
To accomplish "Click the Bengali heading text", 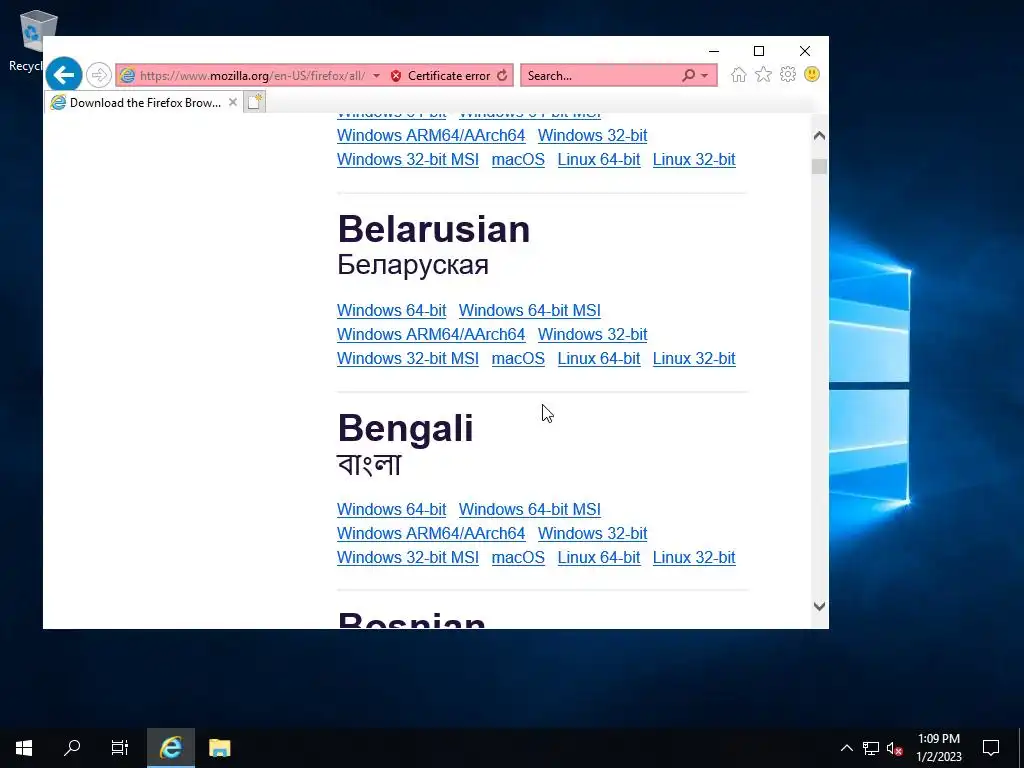I will coord(406,428).
